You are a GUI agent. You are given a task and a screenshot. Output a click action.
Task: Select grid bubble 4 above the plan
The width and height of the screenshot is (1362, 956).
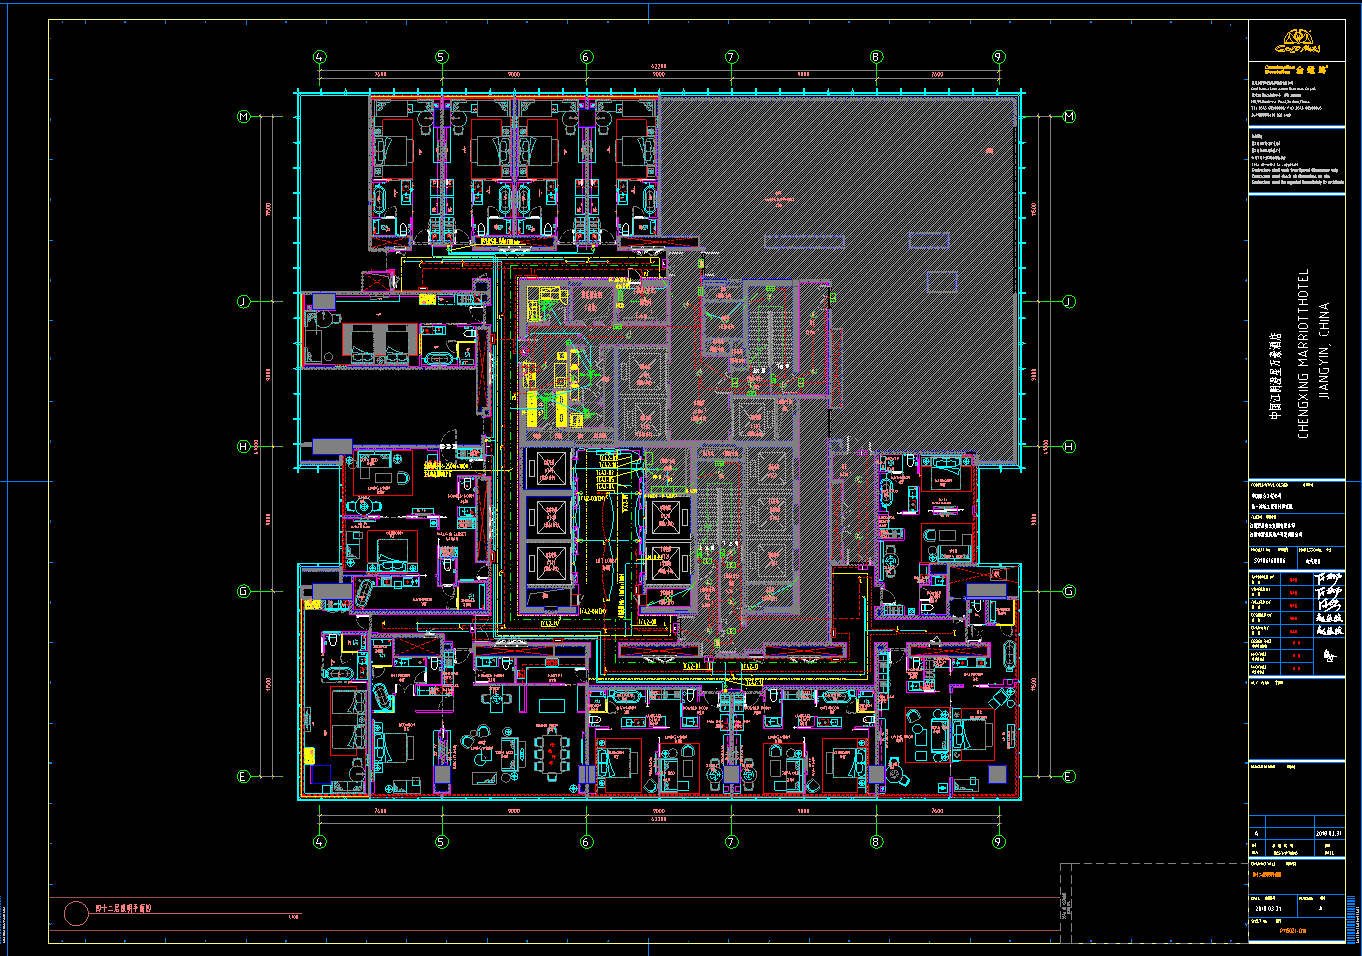pos(320,57)
